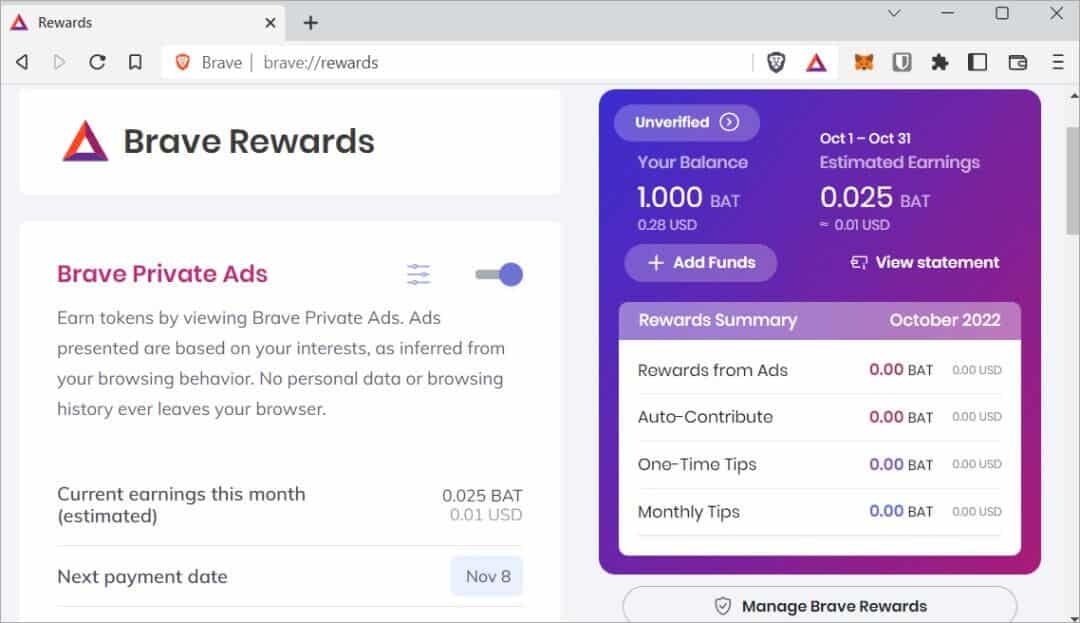Close the Rewards tab
The width and height of the screenshot is (1080, 623).
[270, 23]
